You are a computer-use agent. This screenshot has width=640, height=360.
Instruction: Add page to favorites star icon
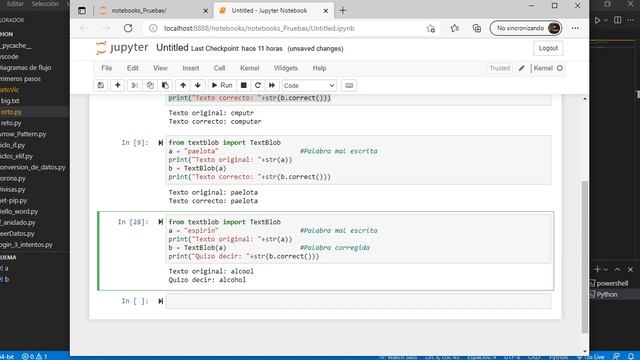431,28
